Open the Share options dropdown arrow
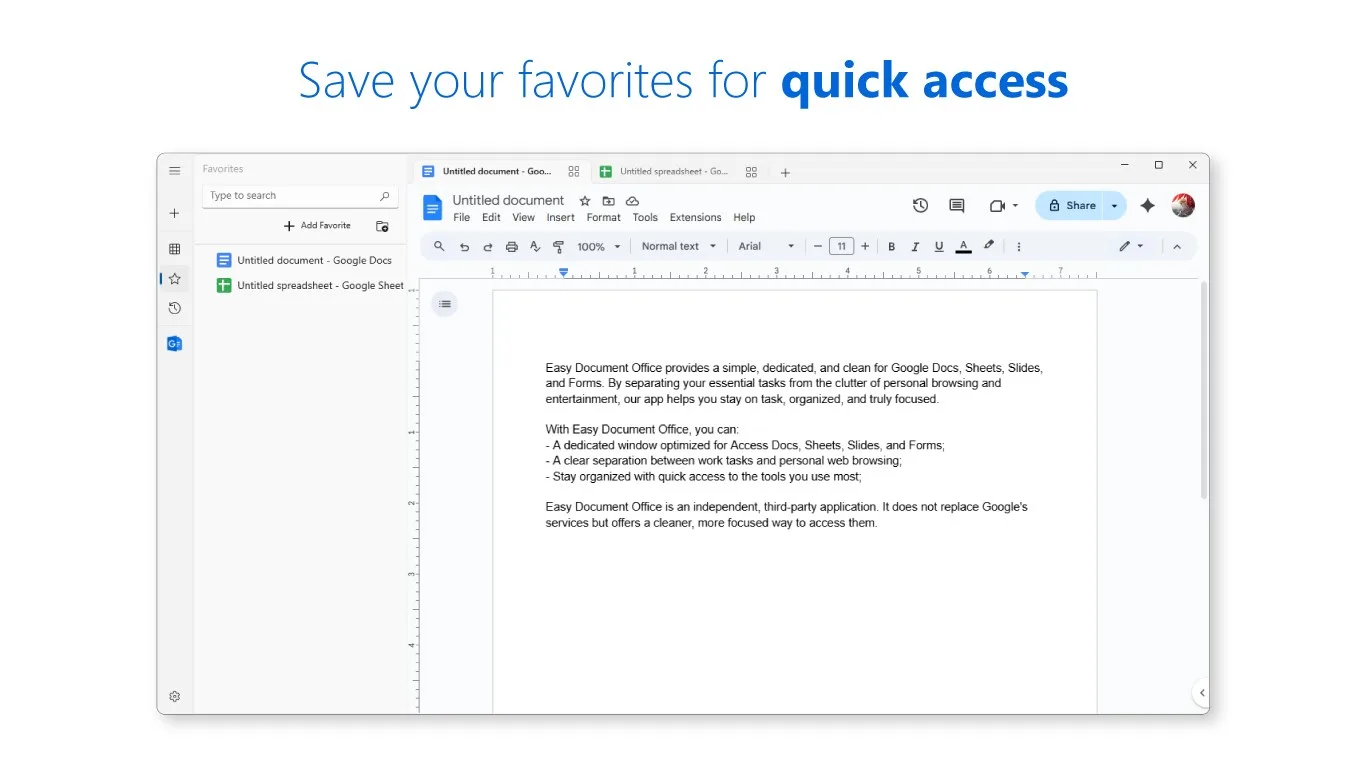Viewport: 1366px width, 768px height. (x=1115, y=205)
